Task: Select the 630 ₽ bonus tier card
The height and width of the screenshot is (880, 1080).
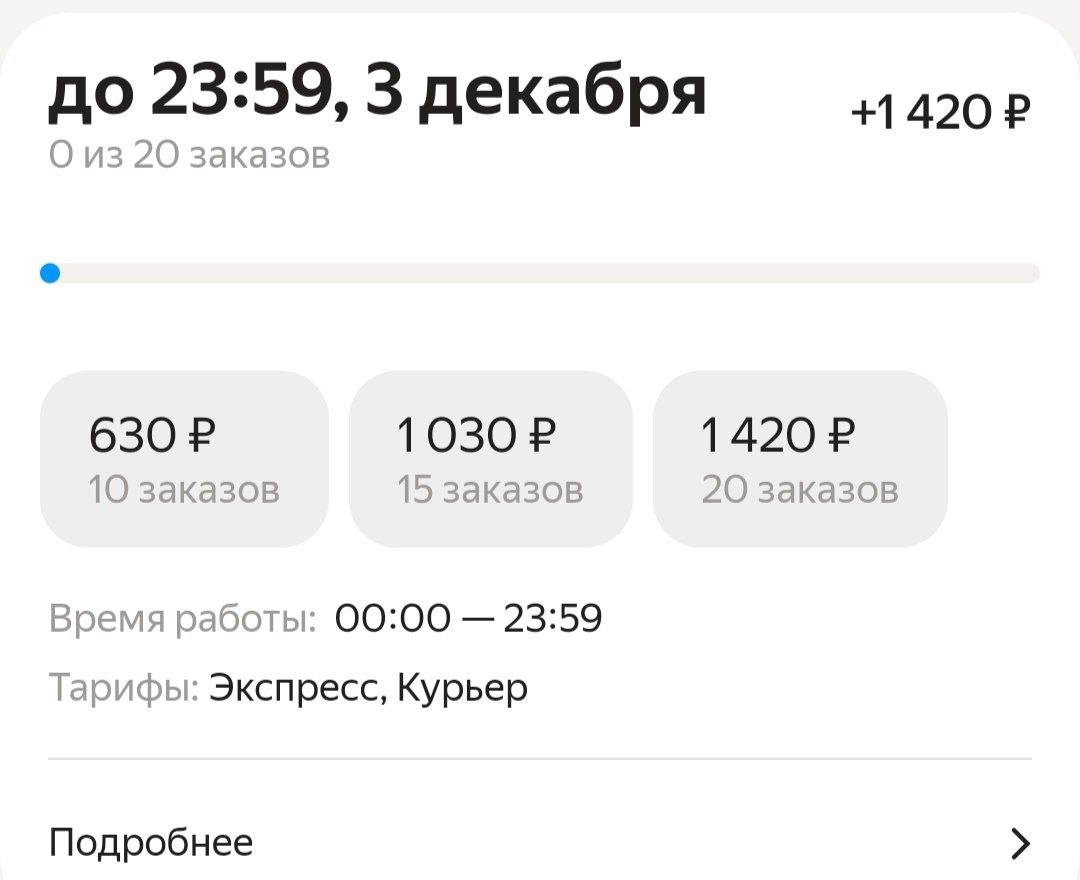Action: (x=184, y=459)
